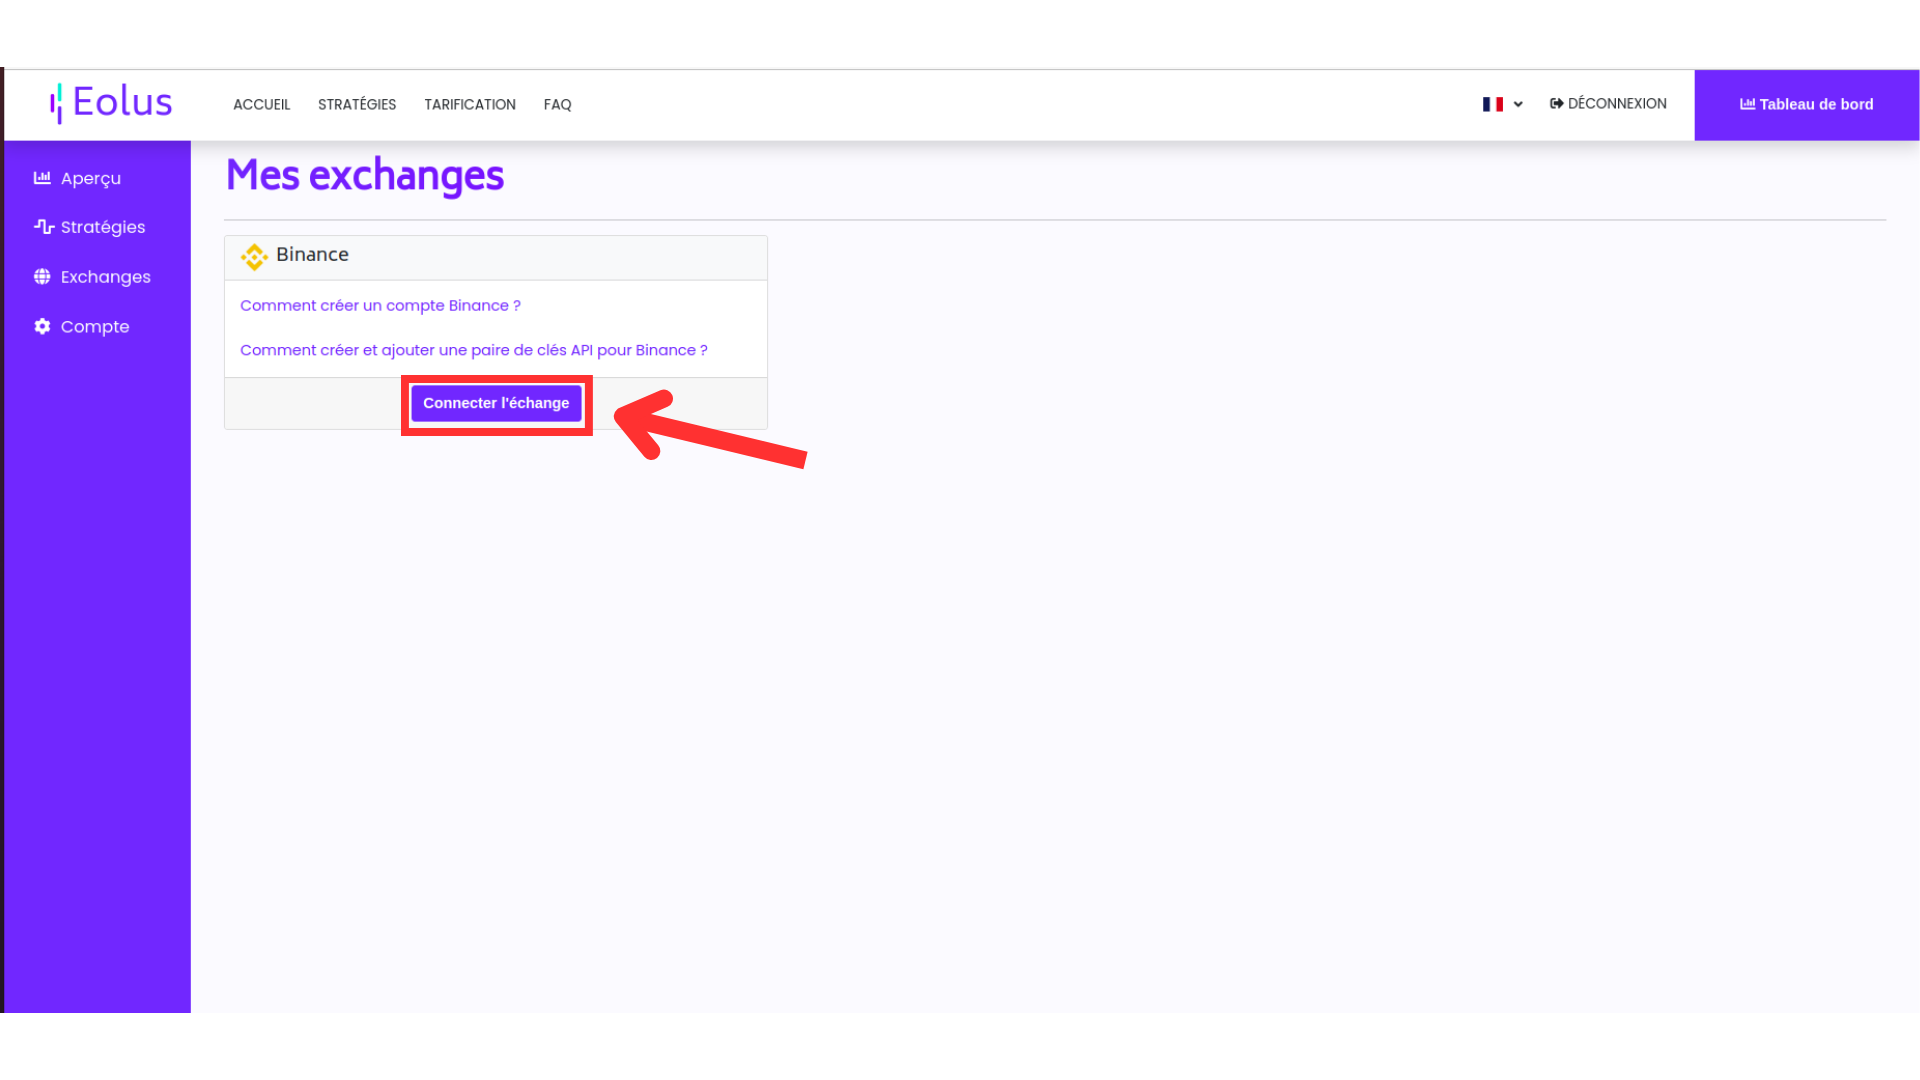
Task: Select Compte in the sidebar
Action: (95, 327)
